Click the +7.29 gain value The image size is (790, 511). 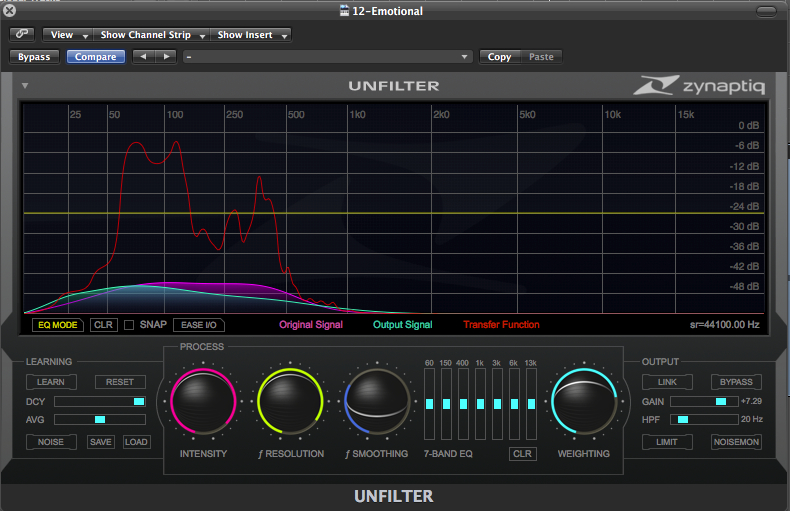[x=751, y=401]
